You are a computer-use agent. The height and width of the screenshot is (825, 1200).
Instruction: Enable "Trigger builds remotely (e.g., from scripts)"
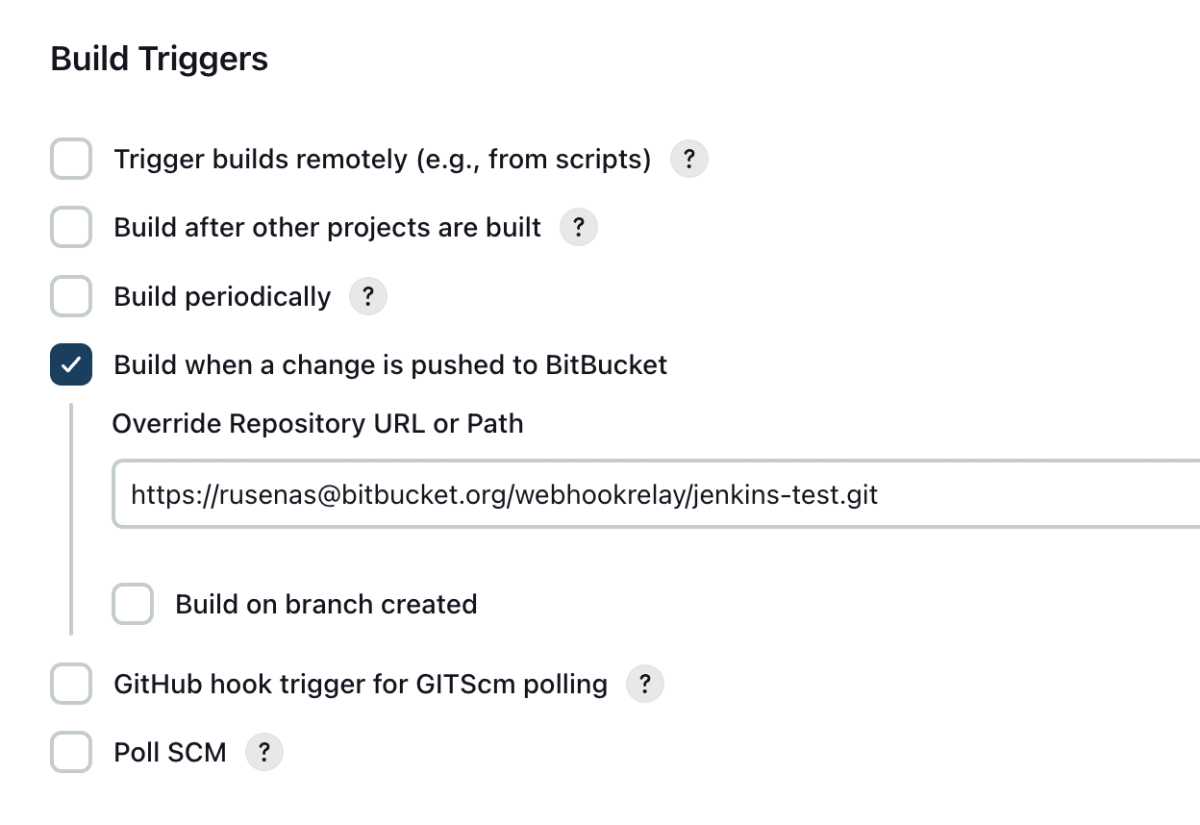tap(70, 158)
